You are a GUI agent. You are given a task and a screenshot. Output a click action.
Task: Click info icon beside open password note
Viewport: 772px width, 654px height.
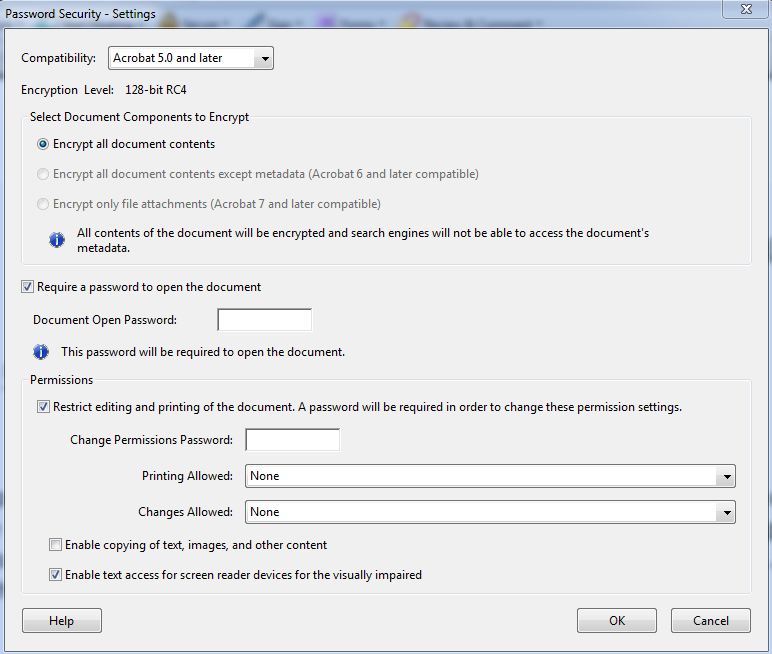(x=41, y=352)
